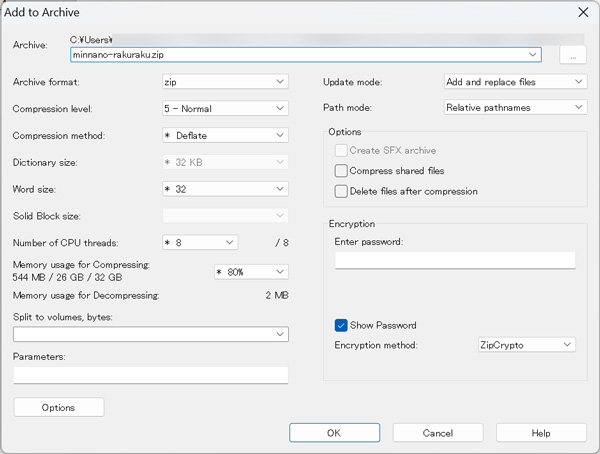This screenshot has height=454, width=600.
Task: Click the Parameters text field
Action: 151,375
